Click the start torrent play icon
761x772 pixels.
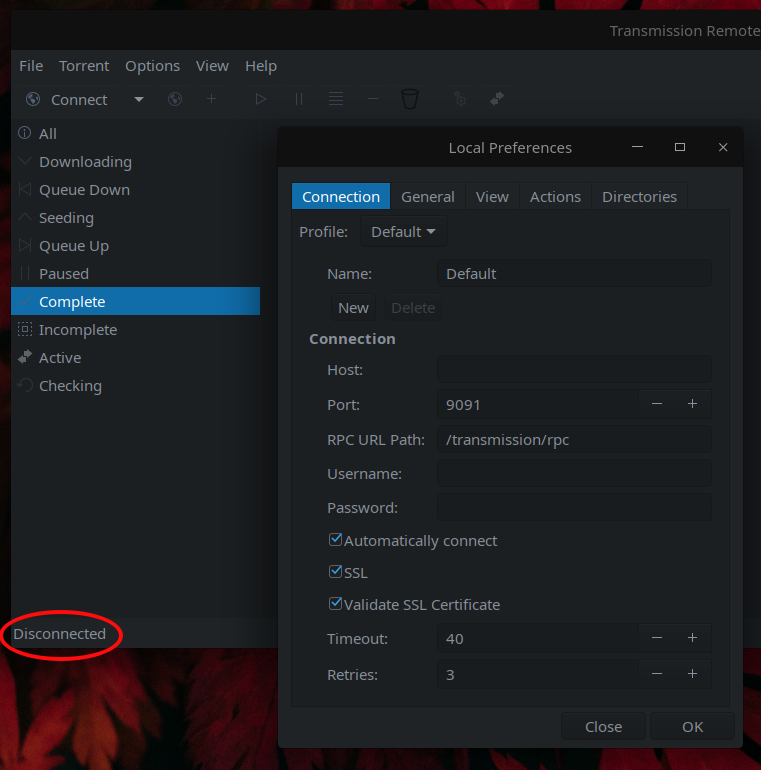click(x=260, y=99)
